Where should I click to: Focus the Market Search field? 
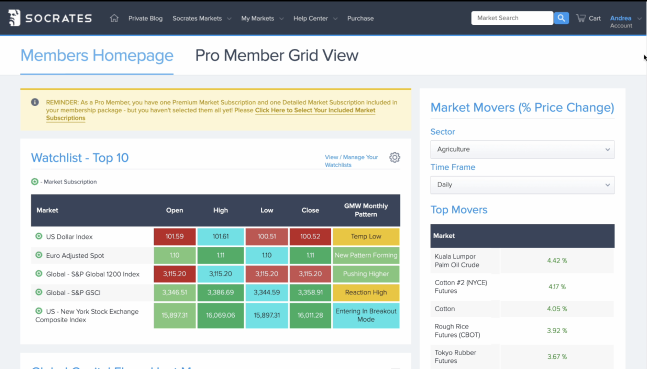(512, 18)
